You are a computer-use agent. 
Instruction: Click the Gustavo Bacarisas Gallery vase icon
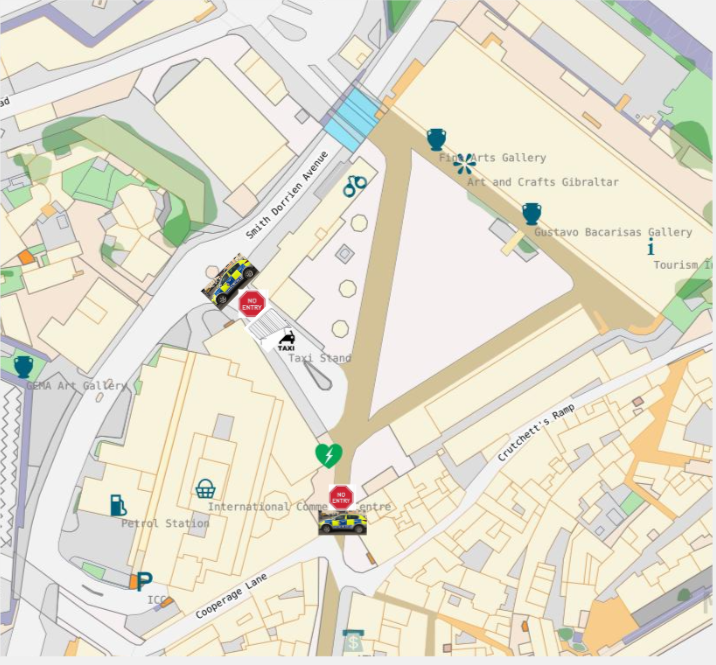tap(532, 214)
